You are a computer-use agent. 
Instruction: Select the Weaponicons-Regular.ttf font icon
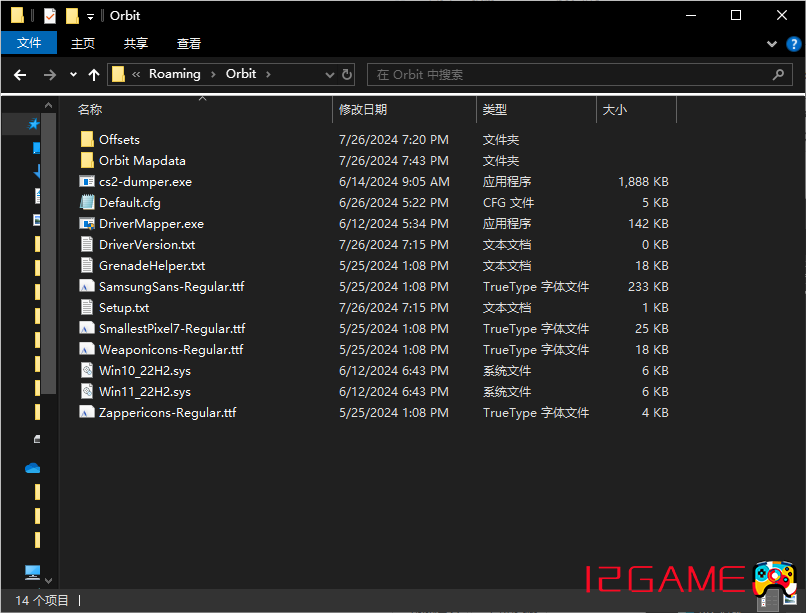coord(87,349)
